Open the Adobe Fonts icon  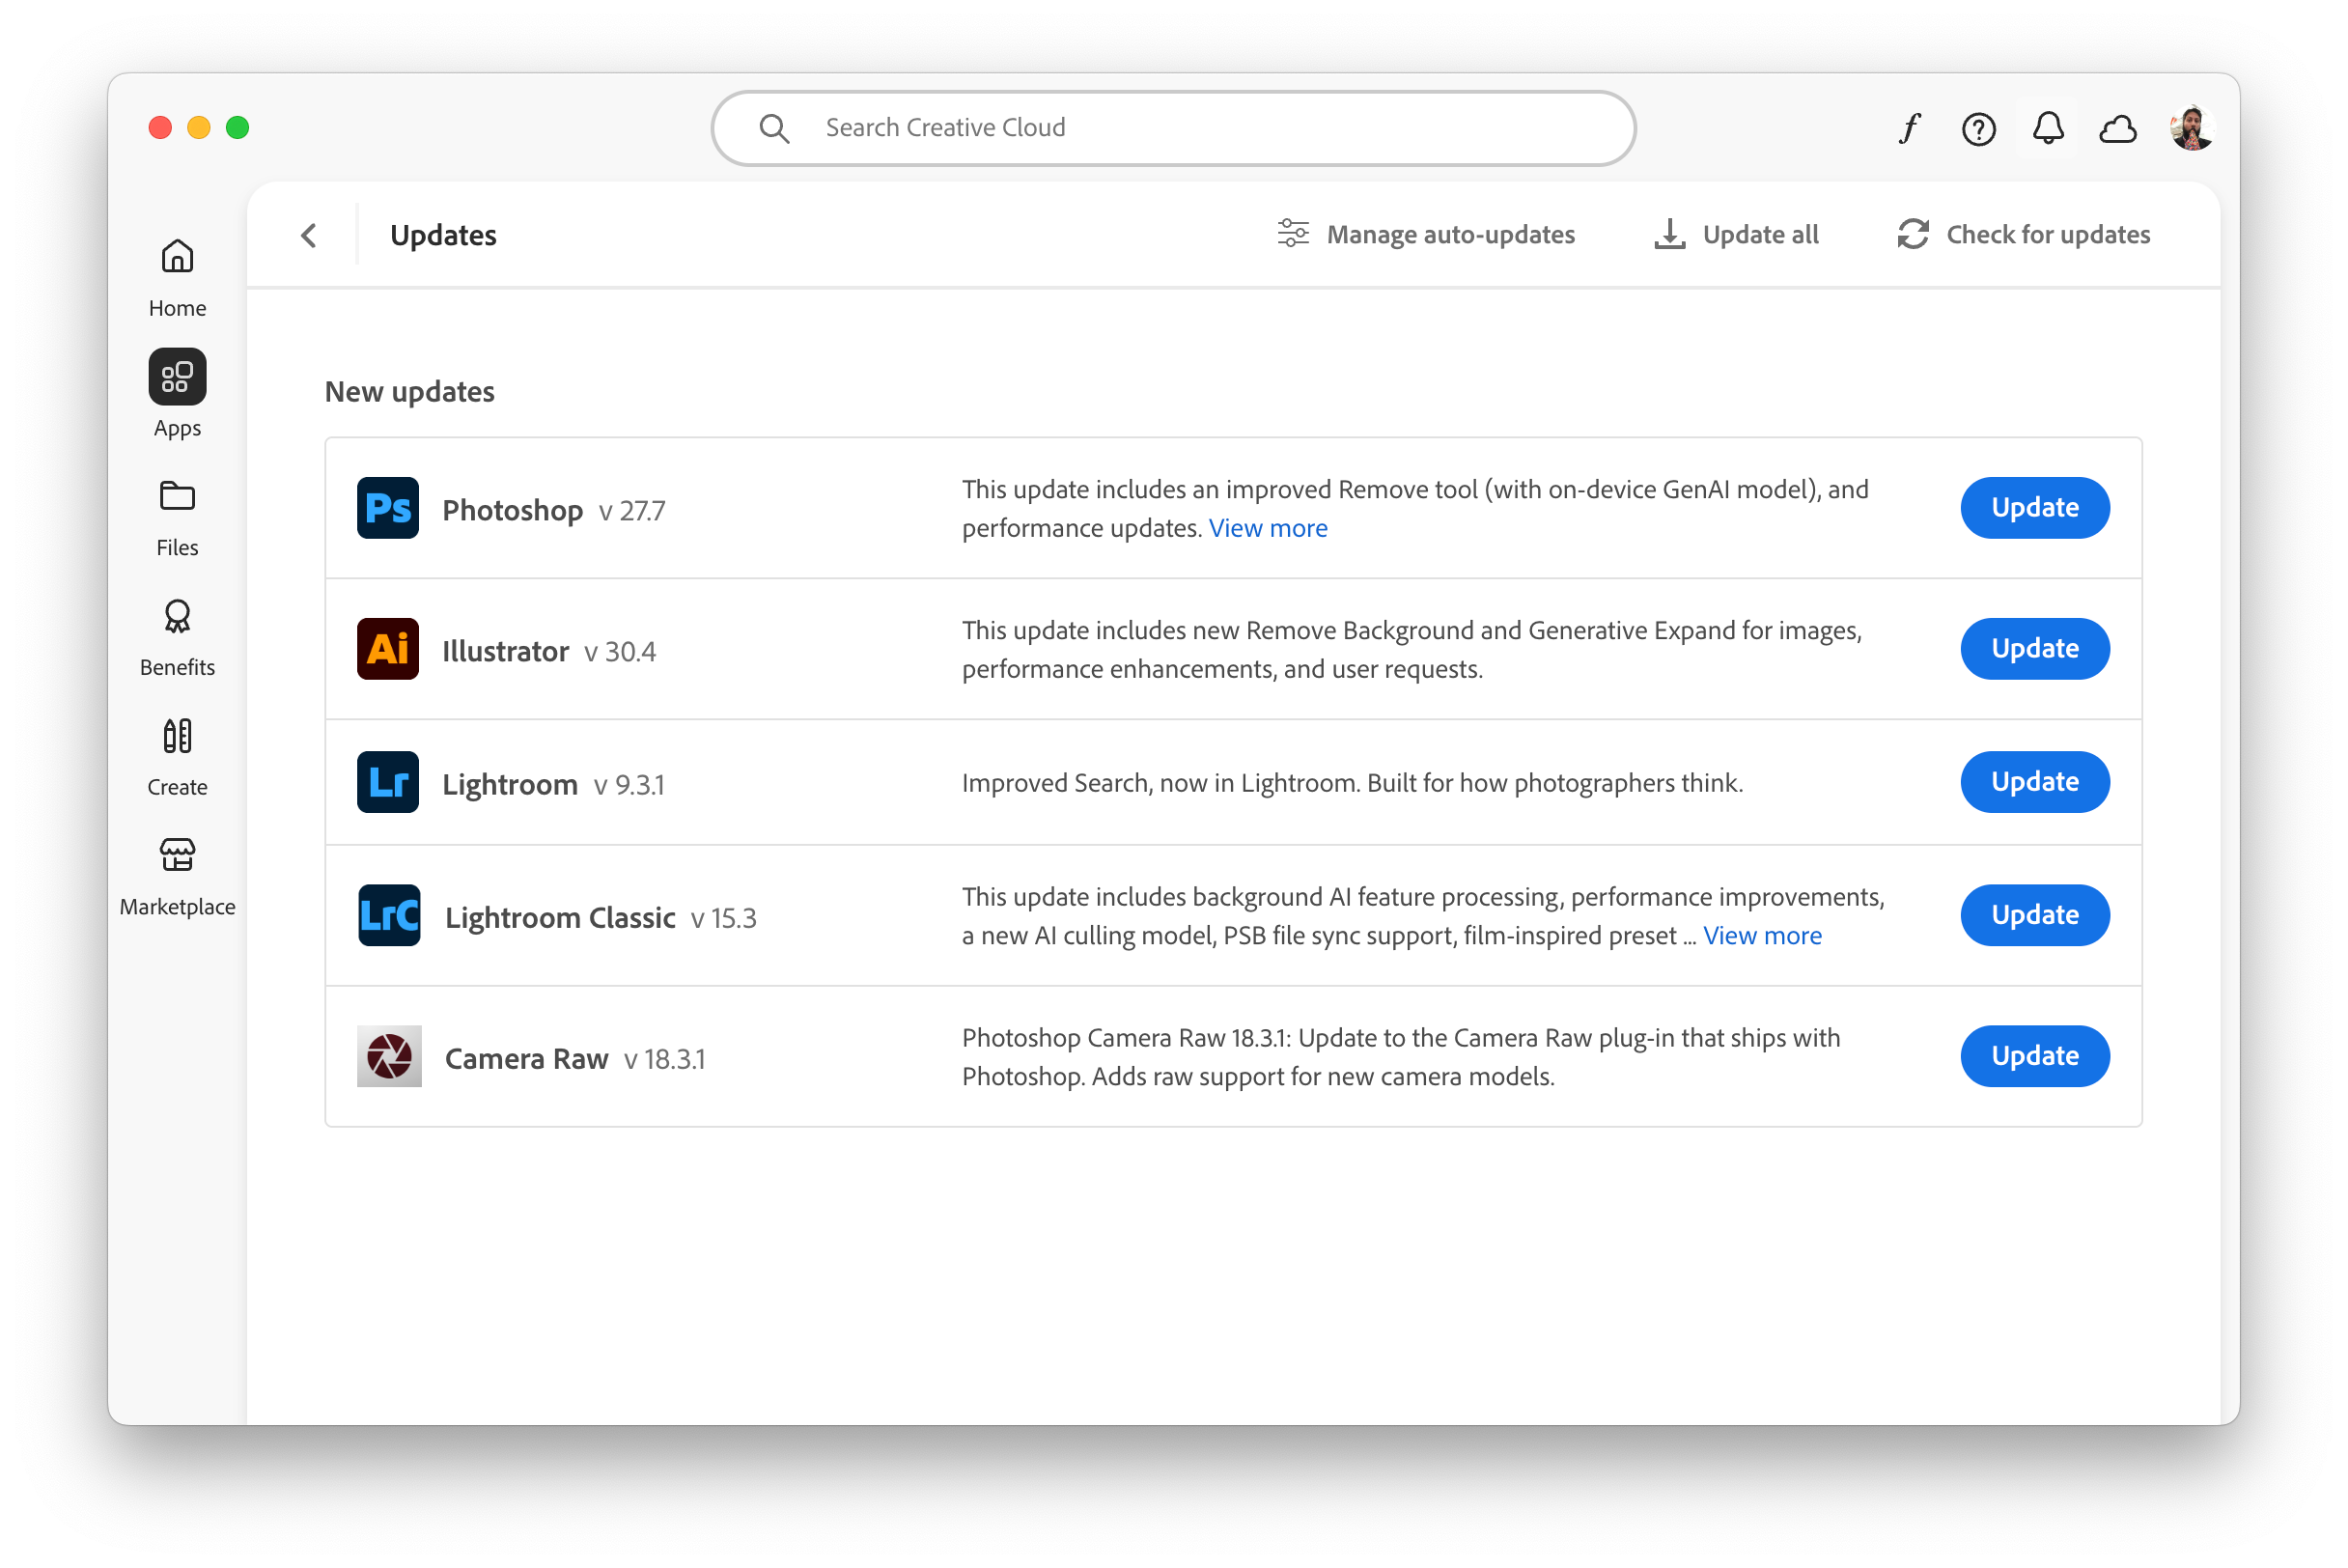[x=1909, y=128]
